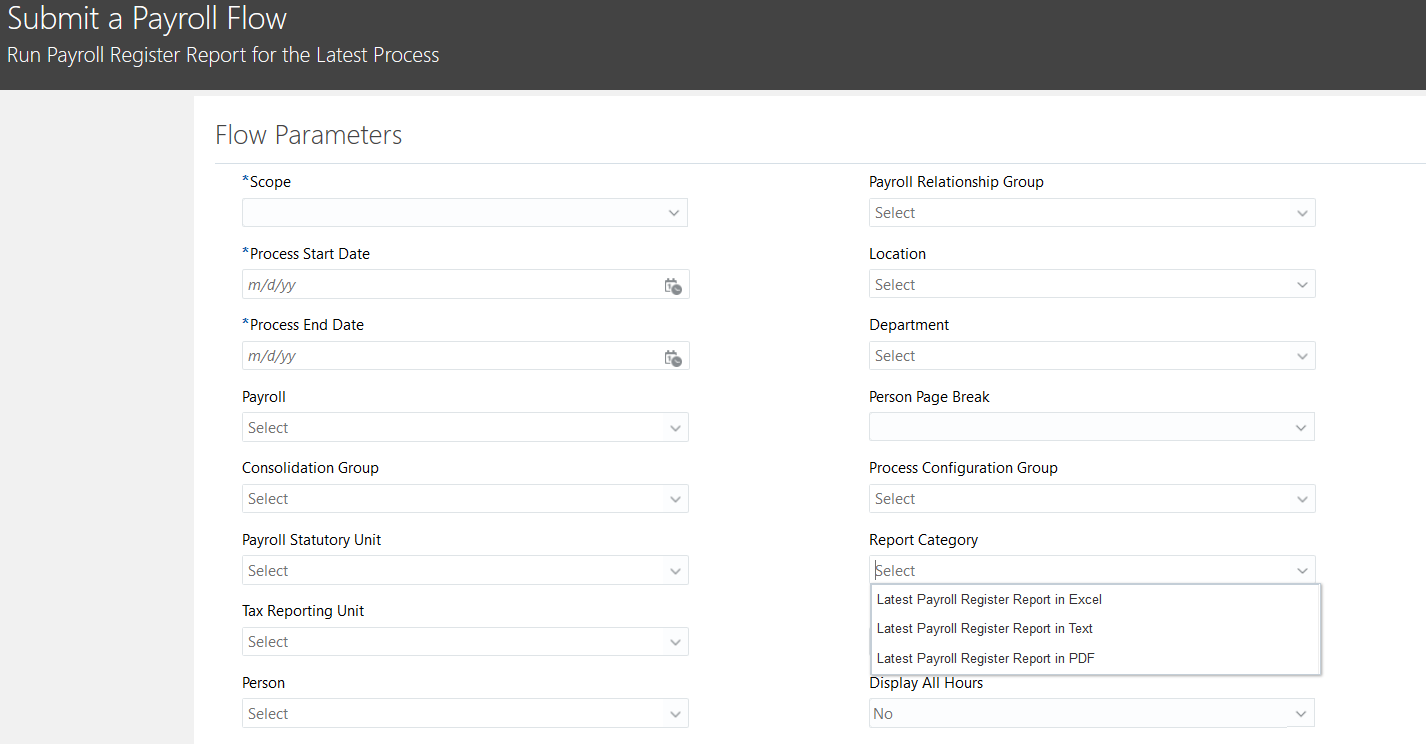Open the Payroll dropdown list
This screenshot has height=744, width=1426.
tap(675, 428)
